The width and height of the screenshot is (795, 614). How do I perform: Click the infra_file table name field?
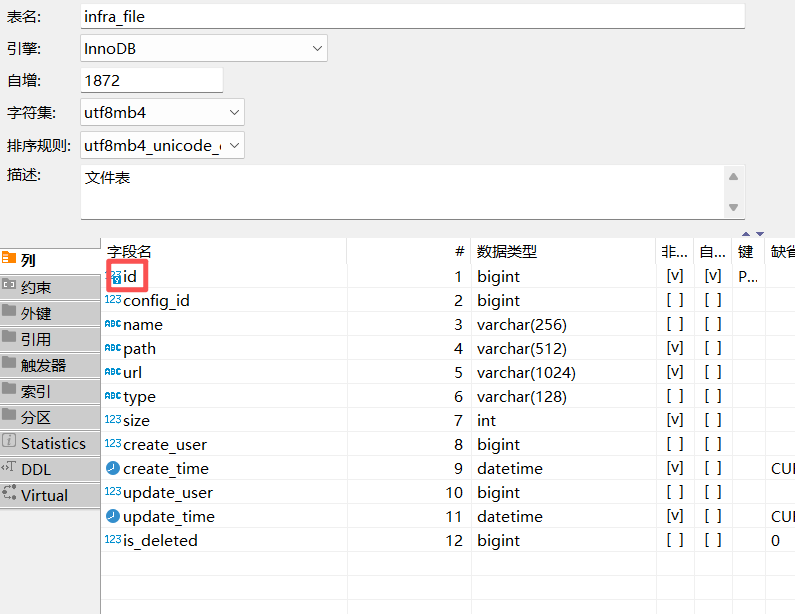(412, 16)
